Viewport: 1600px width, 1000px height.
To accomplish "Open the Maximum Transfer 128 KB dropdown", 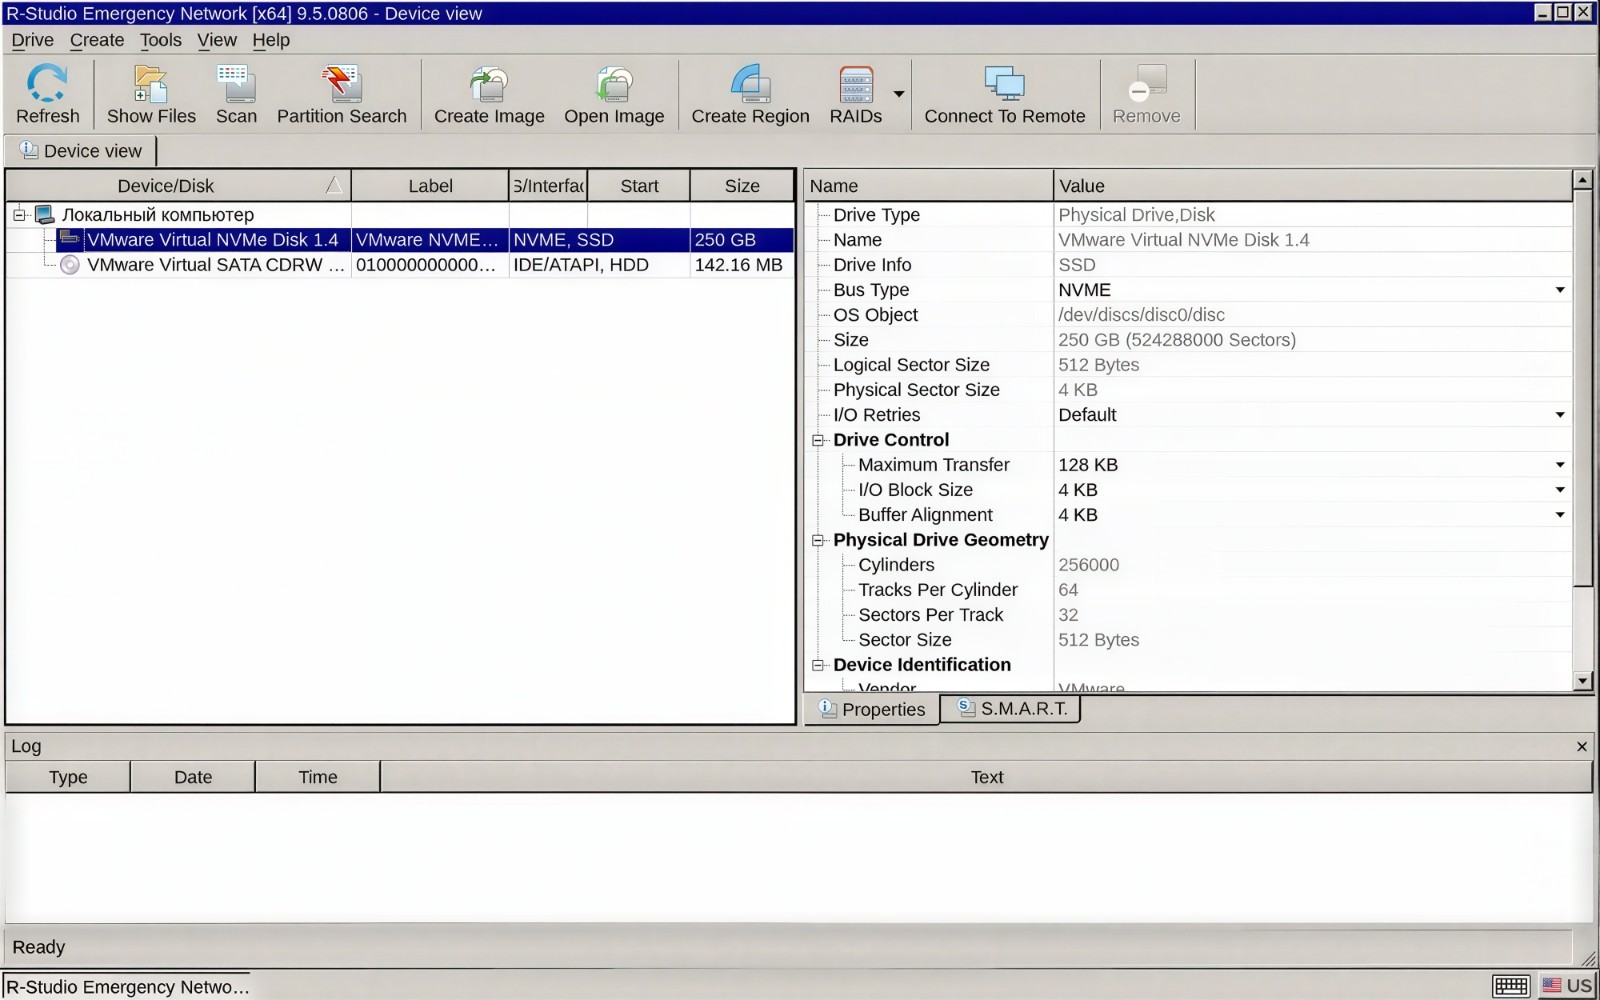I will point(1560,465).
